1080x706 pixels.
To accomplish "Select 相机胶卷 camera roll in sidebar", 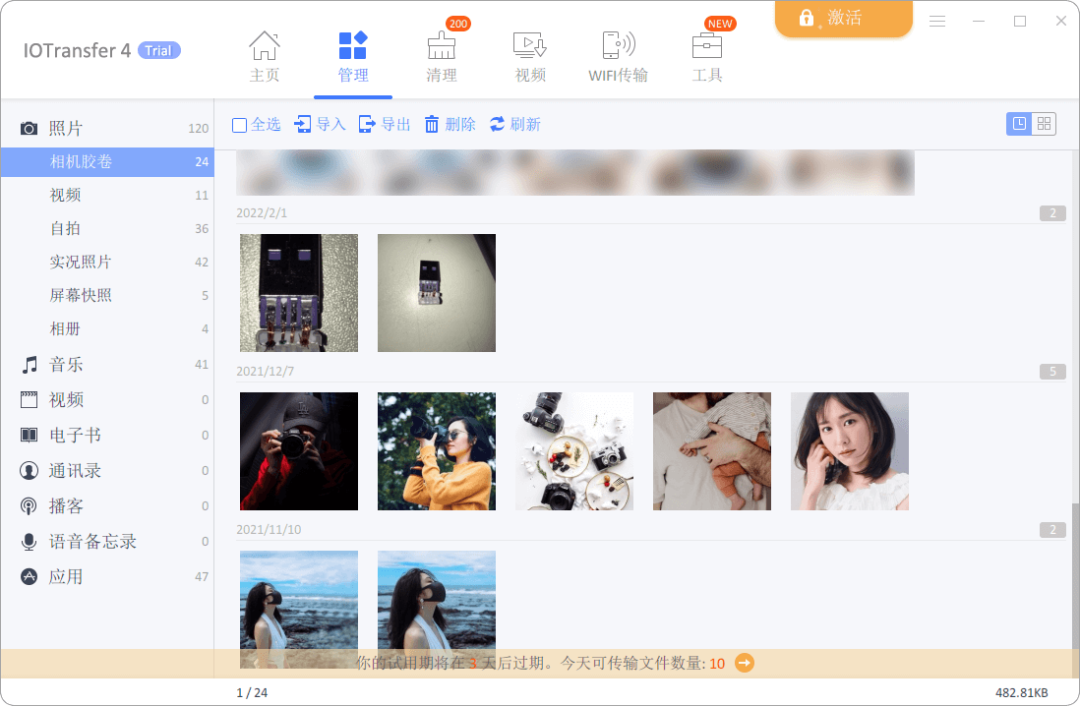I will [x=83, y=161].
